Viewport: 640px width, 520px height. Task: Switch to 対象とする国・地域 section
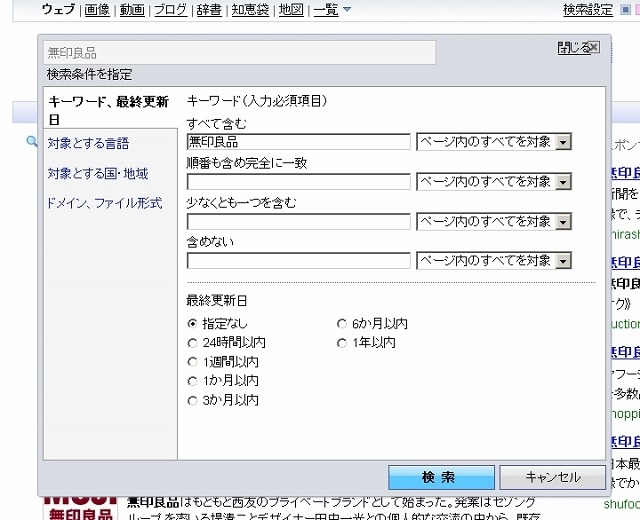[x=98, y=174]
